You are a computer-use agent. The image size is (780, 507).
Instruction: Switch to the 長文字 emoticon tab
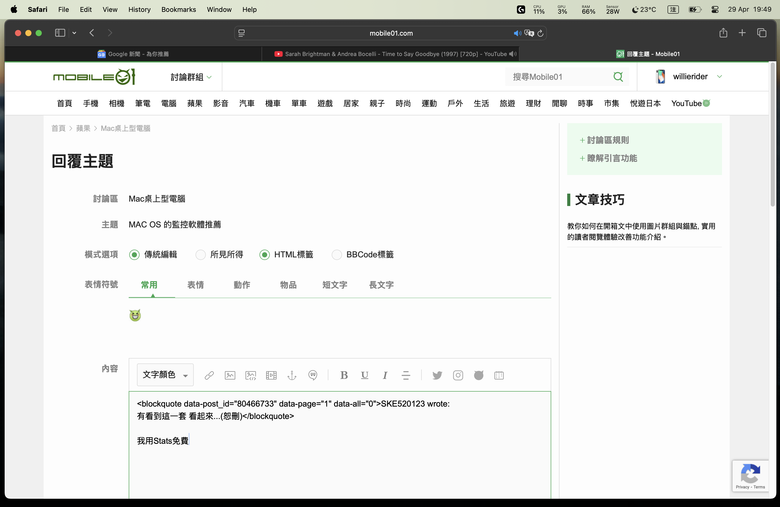point(381,285)
